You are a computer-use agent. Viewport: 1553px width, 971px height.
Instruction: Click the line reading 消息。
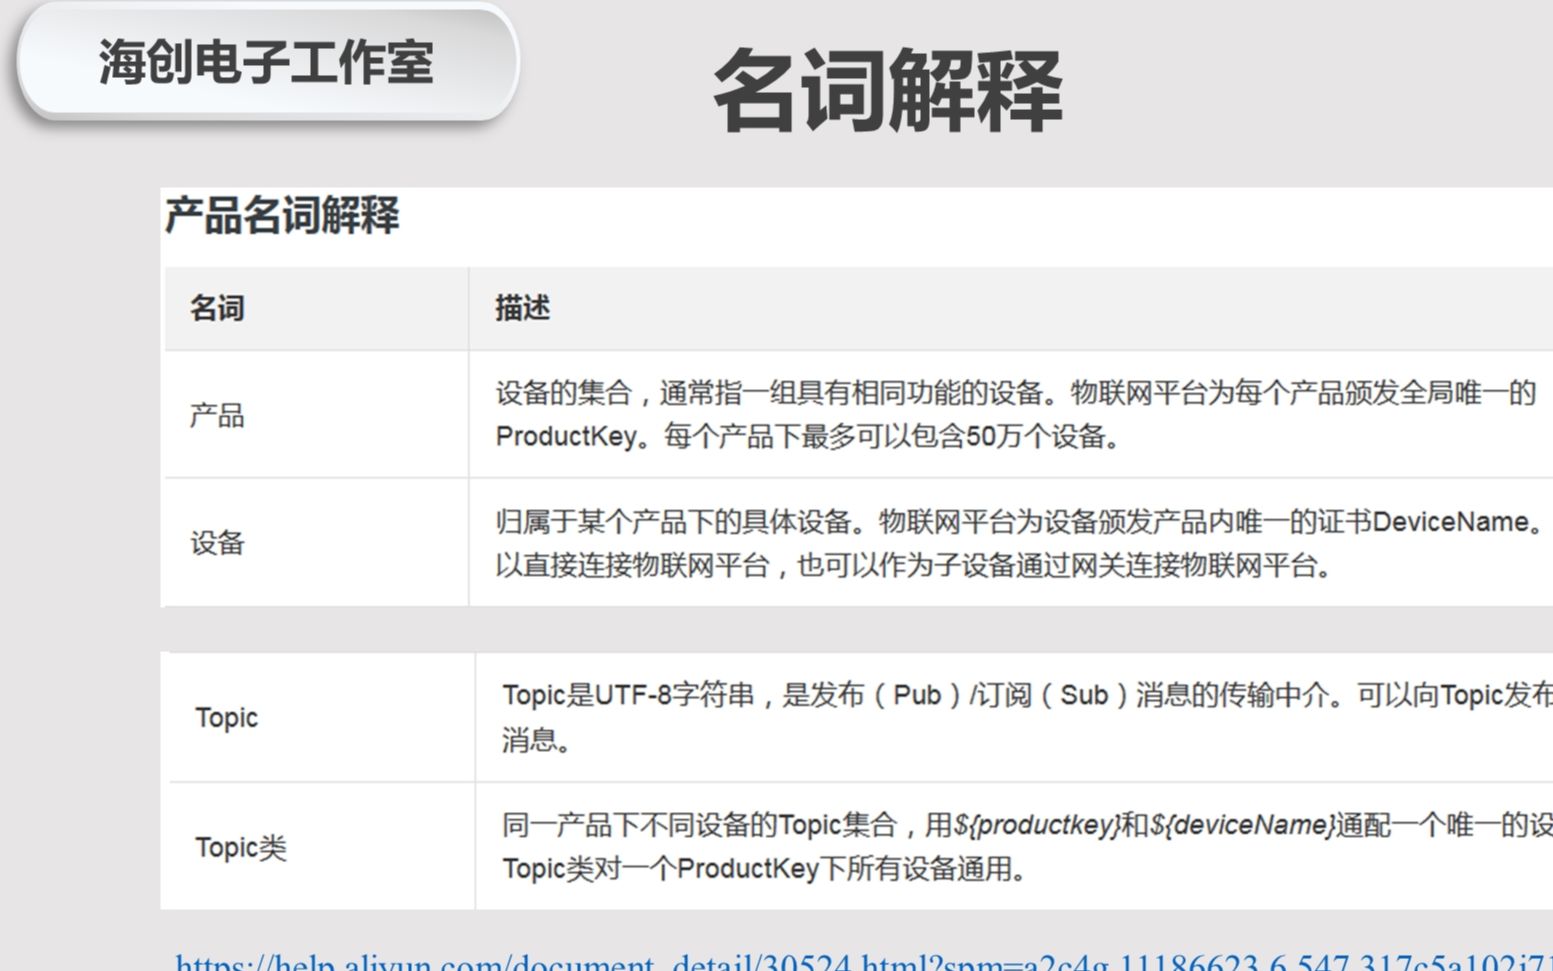(x=536, y=740)
